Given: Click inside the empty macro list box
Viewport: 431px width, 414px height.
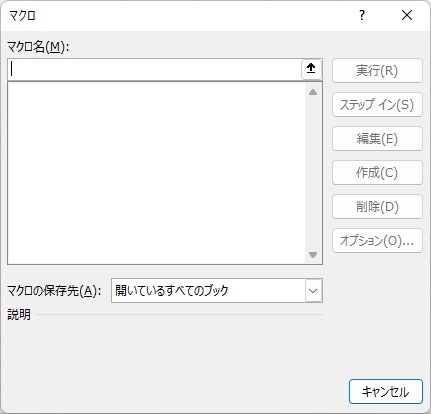Looking at the screenshot, I should [x=157, y=173].
